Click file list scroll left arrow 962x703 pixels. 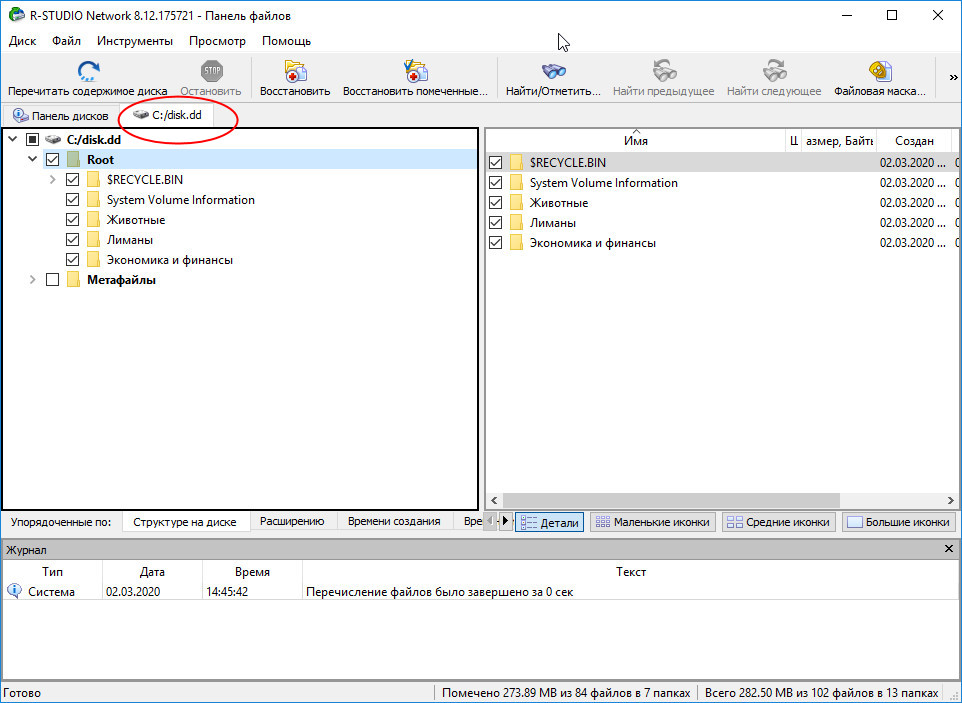click(x=494, y=500)
